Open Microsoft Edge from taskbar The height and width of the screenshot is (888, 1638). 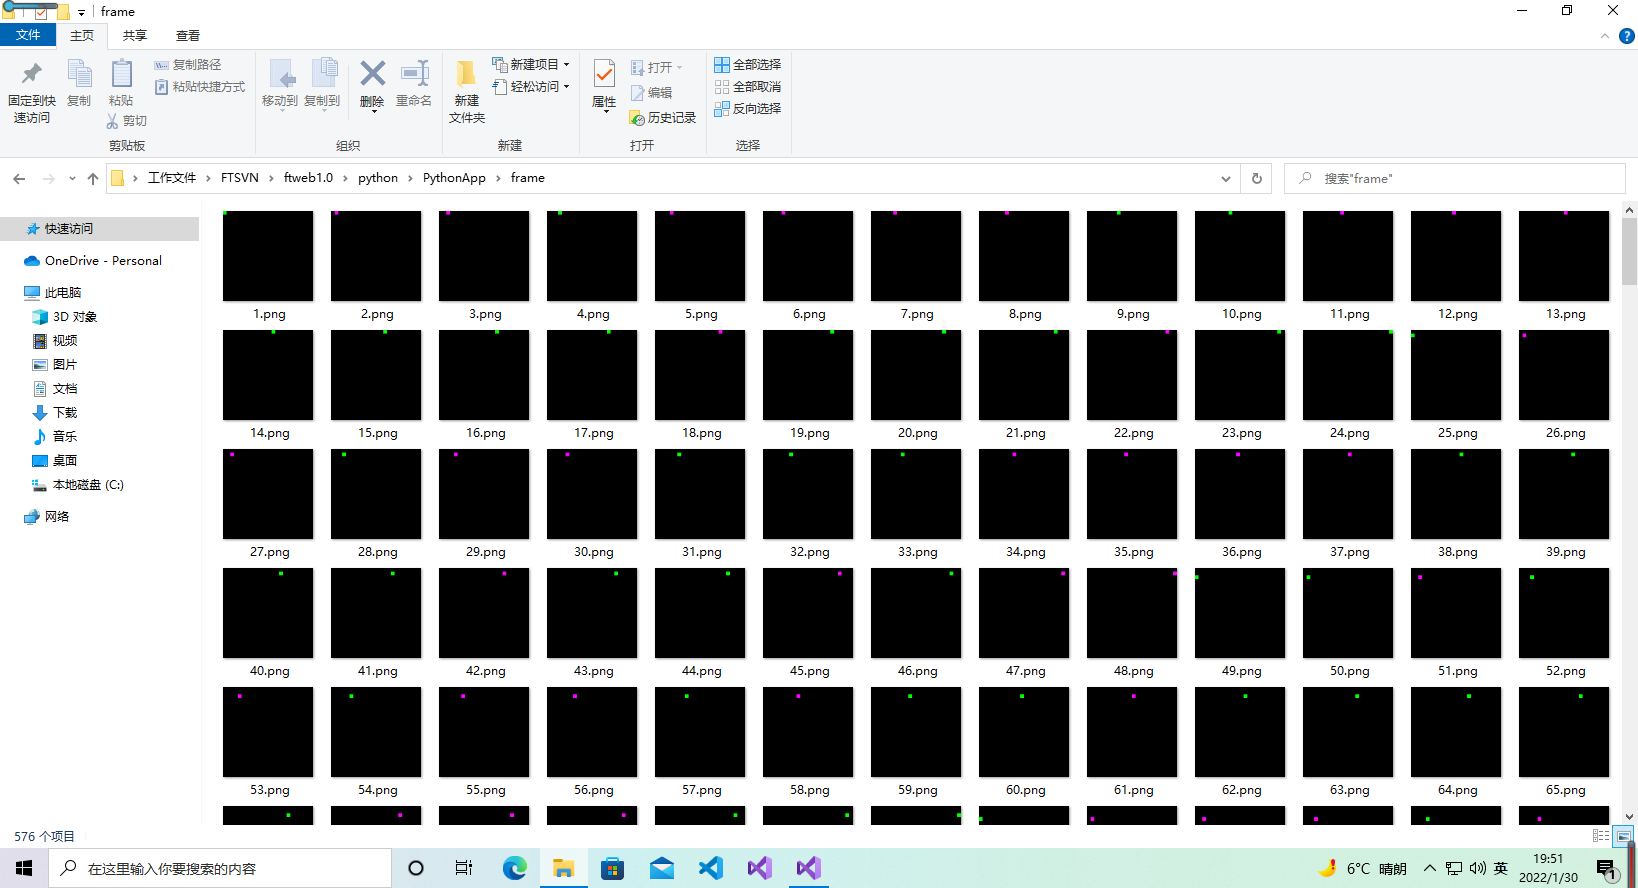point(515,868)
